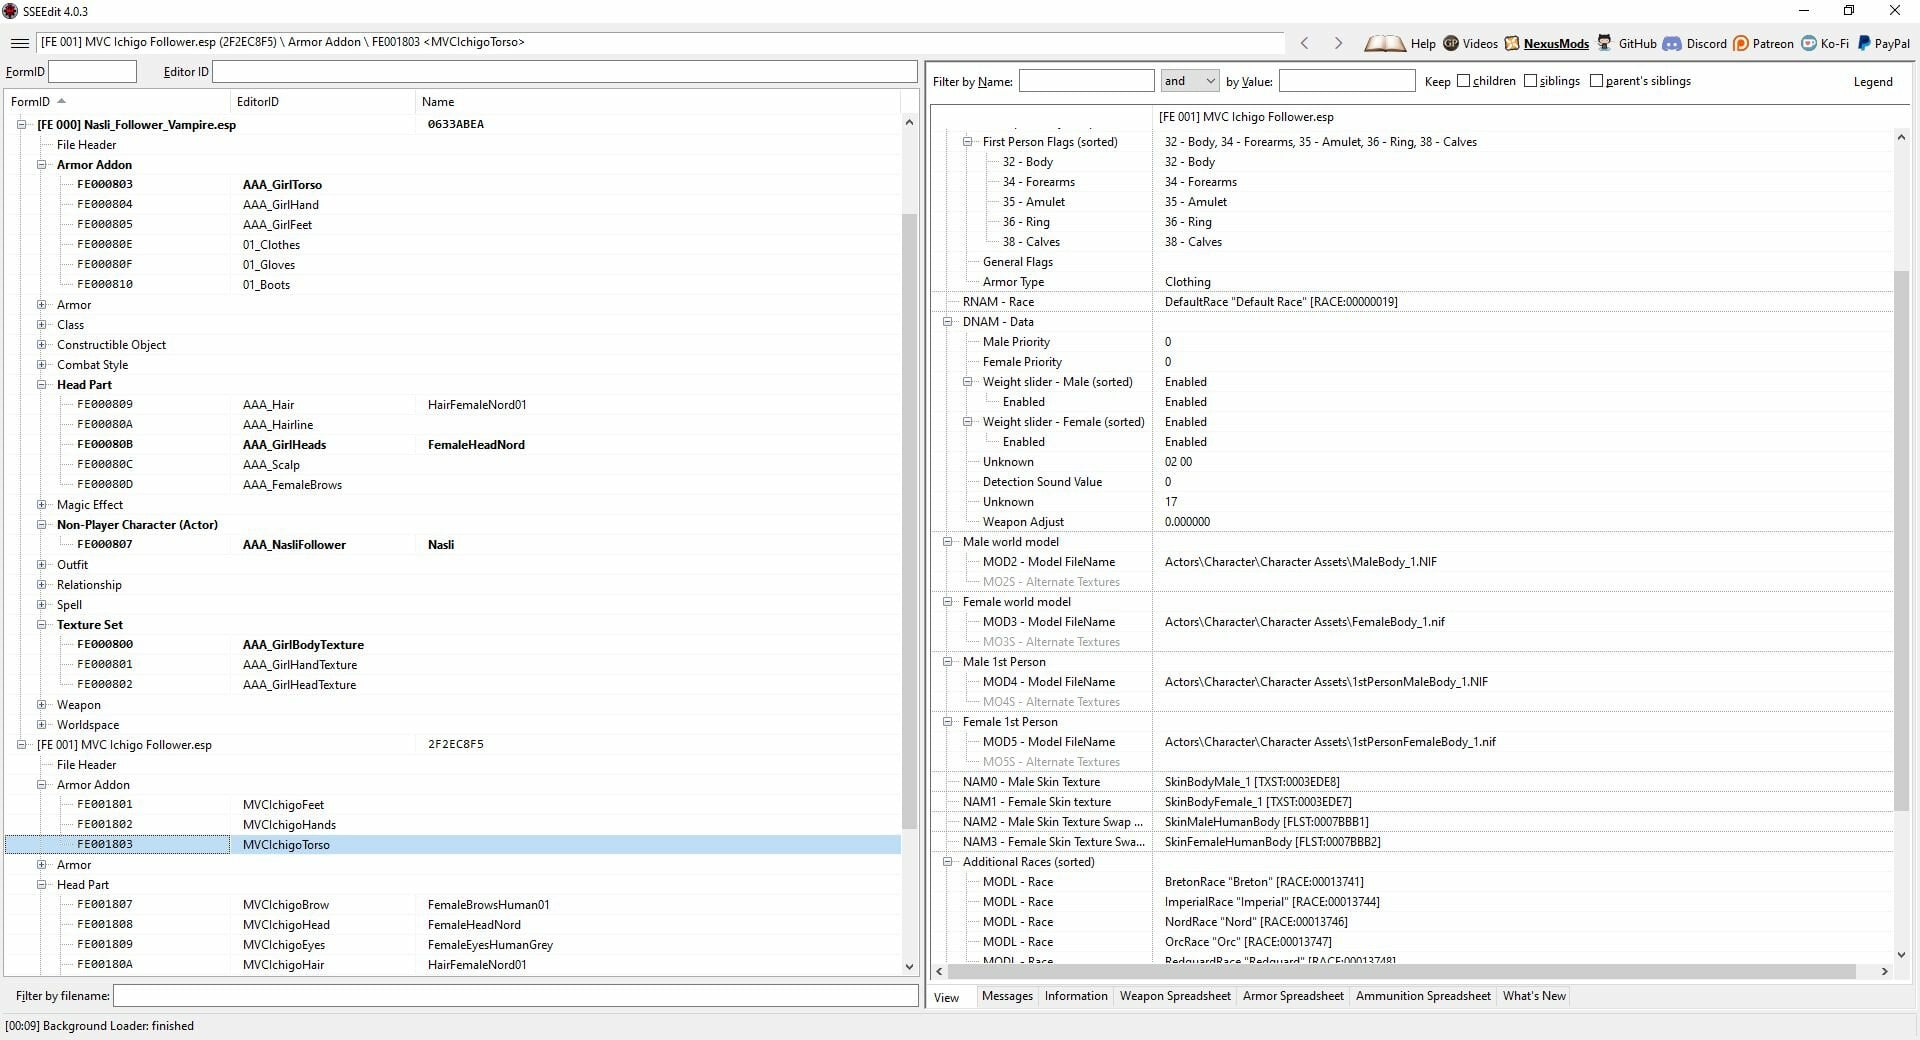Toggle the Keep siblings checkbox
This screenshot has height=1040, width=1920.
pyautogui.click(x=1531, y=81)
